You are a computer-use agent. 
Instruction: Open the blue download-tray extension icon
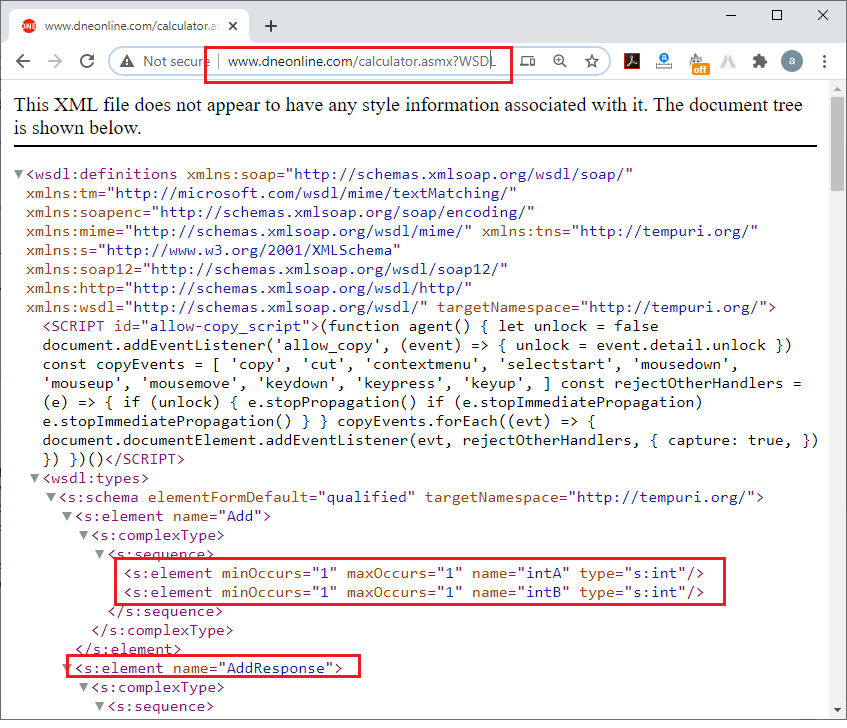pyautogui.click(x=664, y=61)
